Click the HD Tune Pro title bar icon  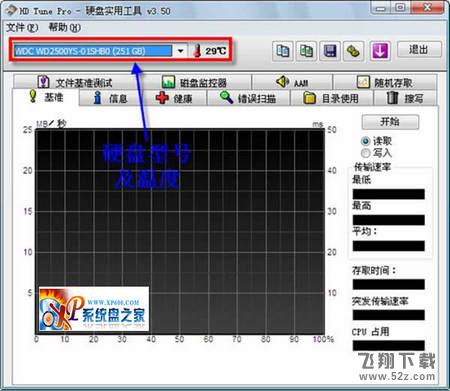click(x=11, y=10)
